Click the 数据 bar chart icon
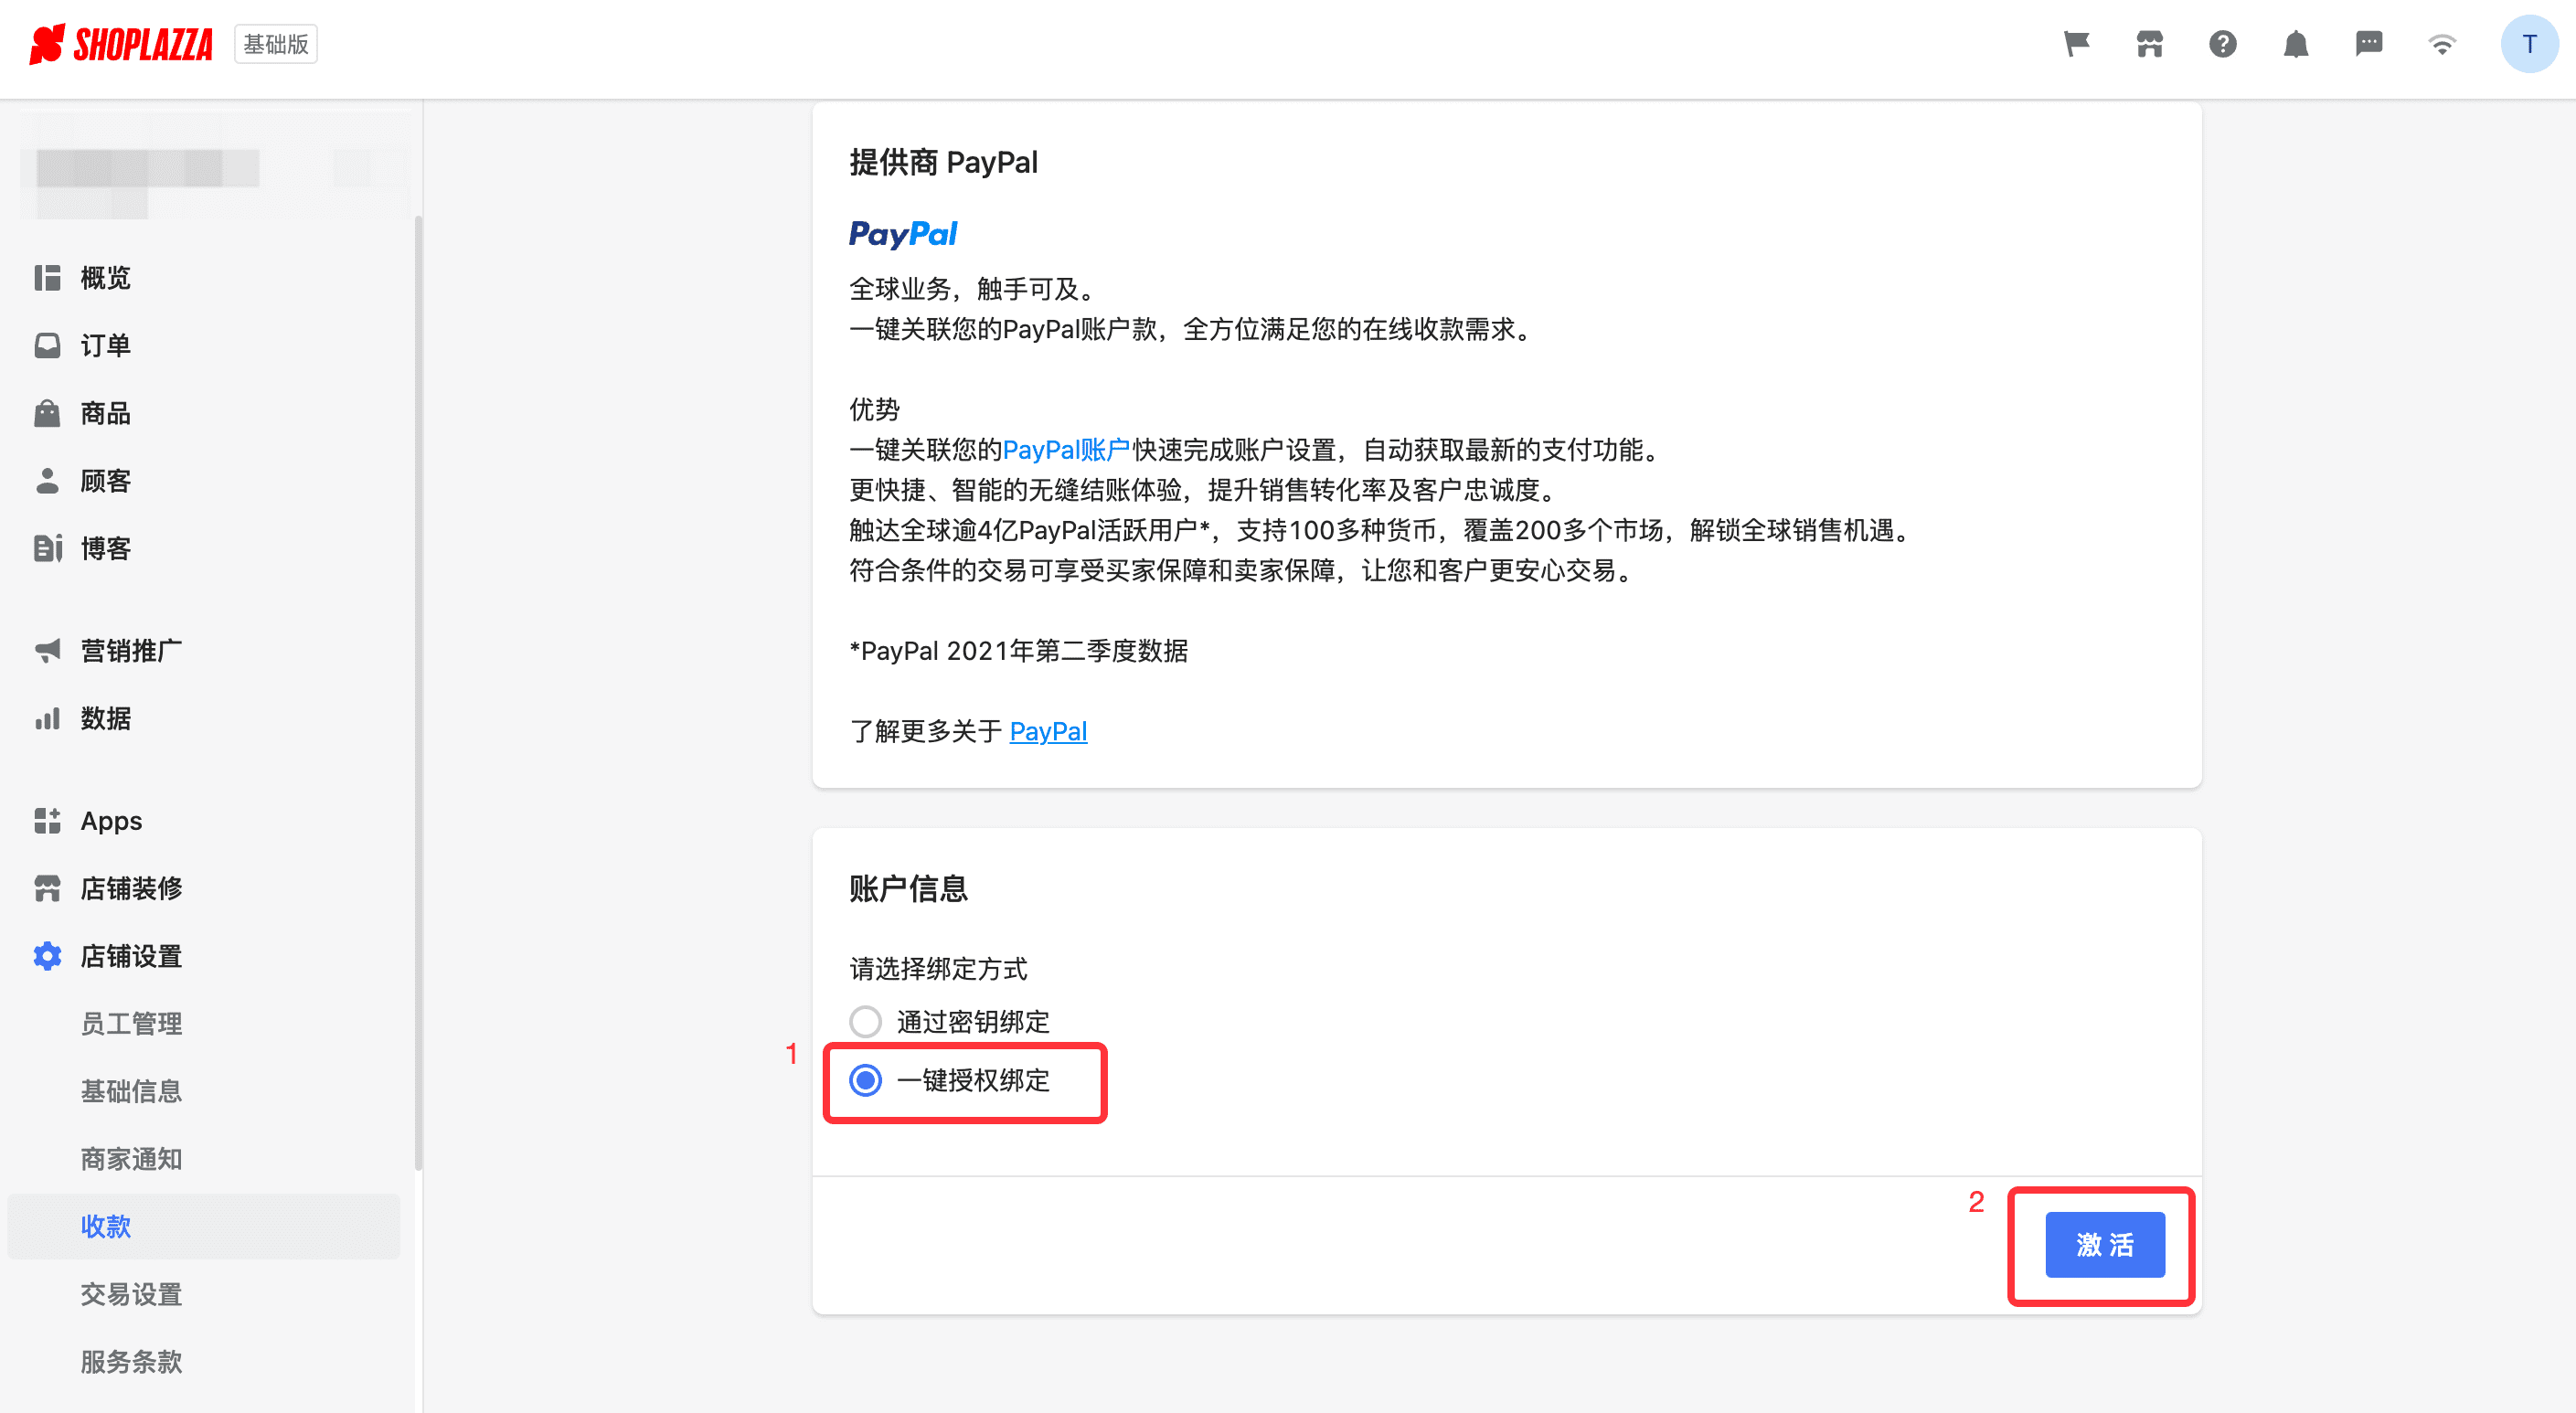The image size is (2576, 1413). pos(47,718)
